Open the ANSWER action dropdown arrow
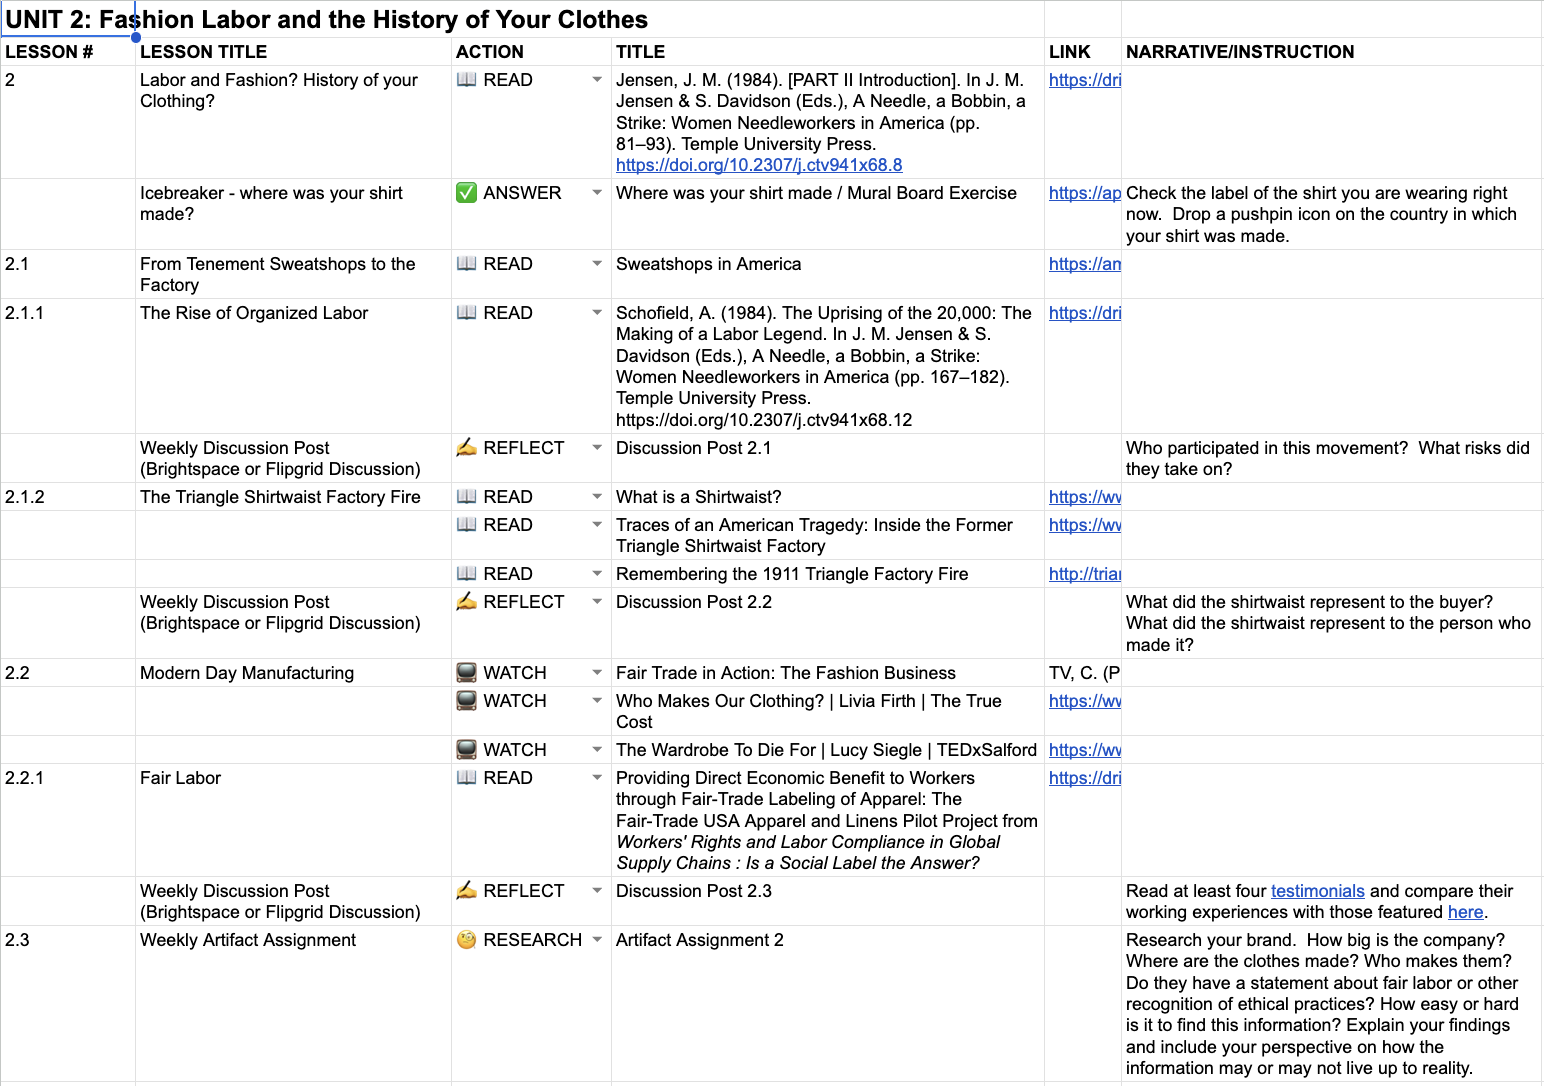 (597, 193)
